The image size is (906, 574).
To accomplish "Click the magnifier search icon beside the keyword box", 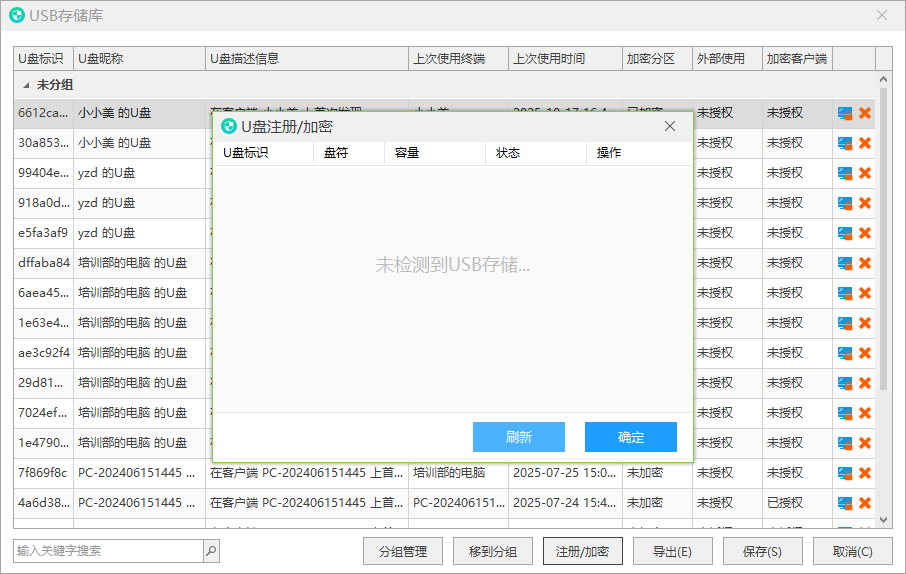I will pyautogui.click(x=211, y=550).
